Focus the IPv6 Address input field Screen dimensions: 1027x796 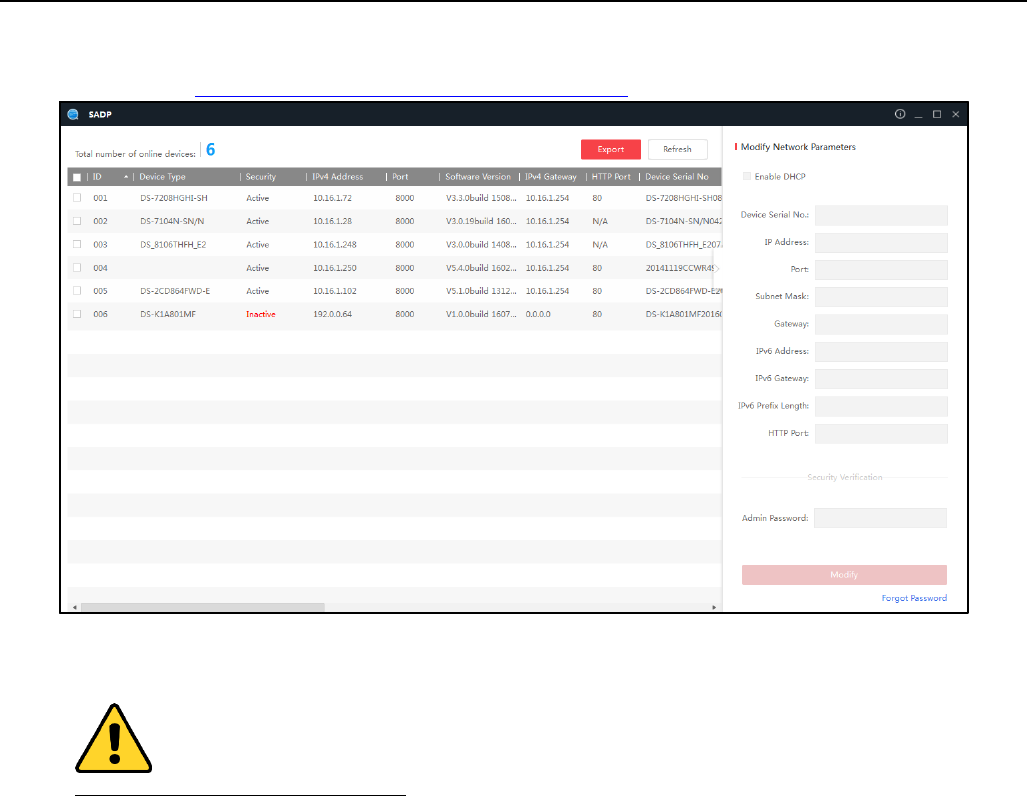pyautogui.click(x=881, y=352)
